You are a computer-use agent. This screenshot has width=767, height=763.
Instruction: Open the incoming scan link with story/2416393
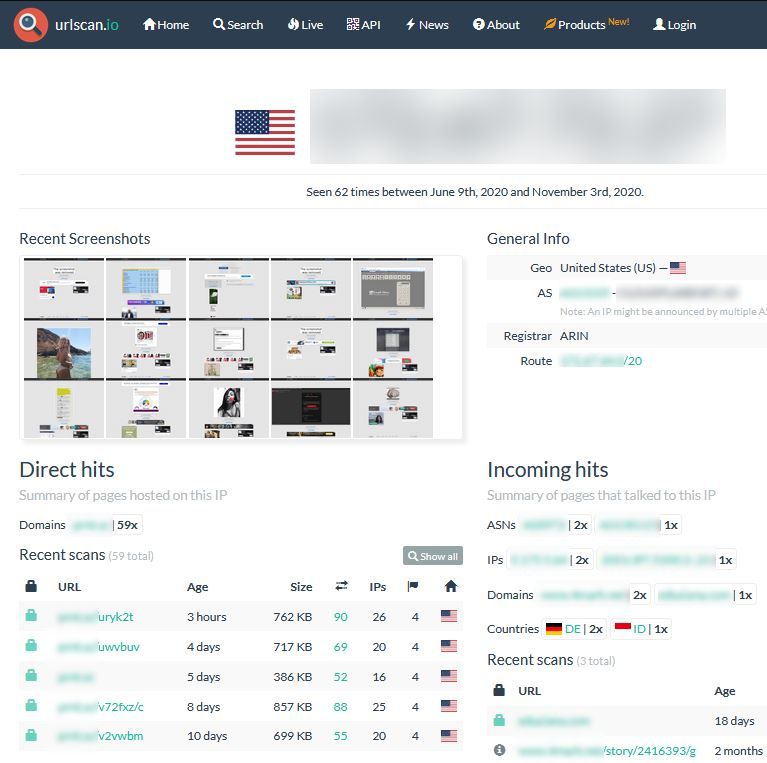(x=606, y=750)
